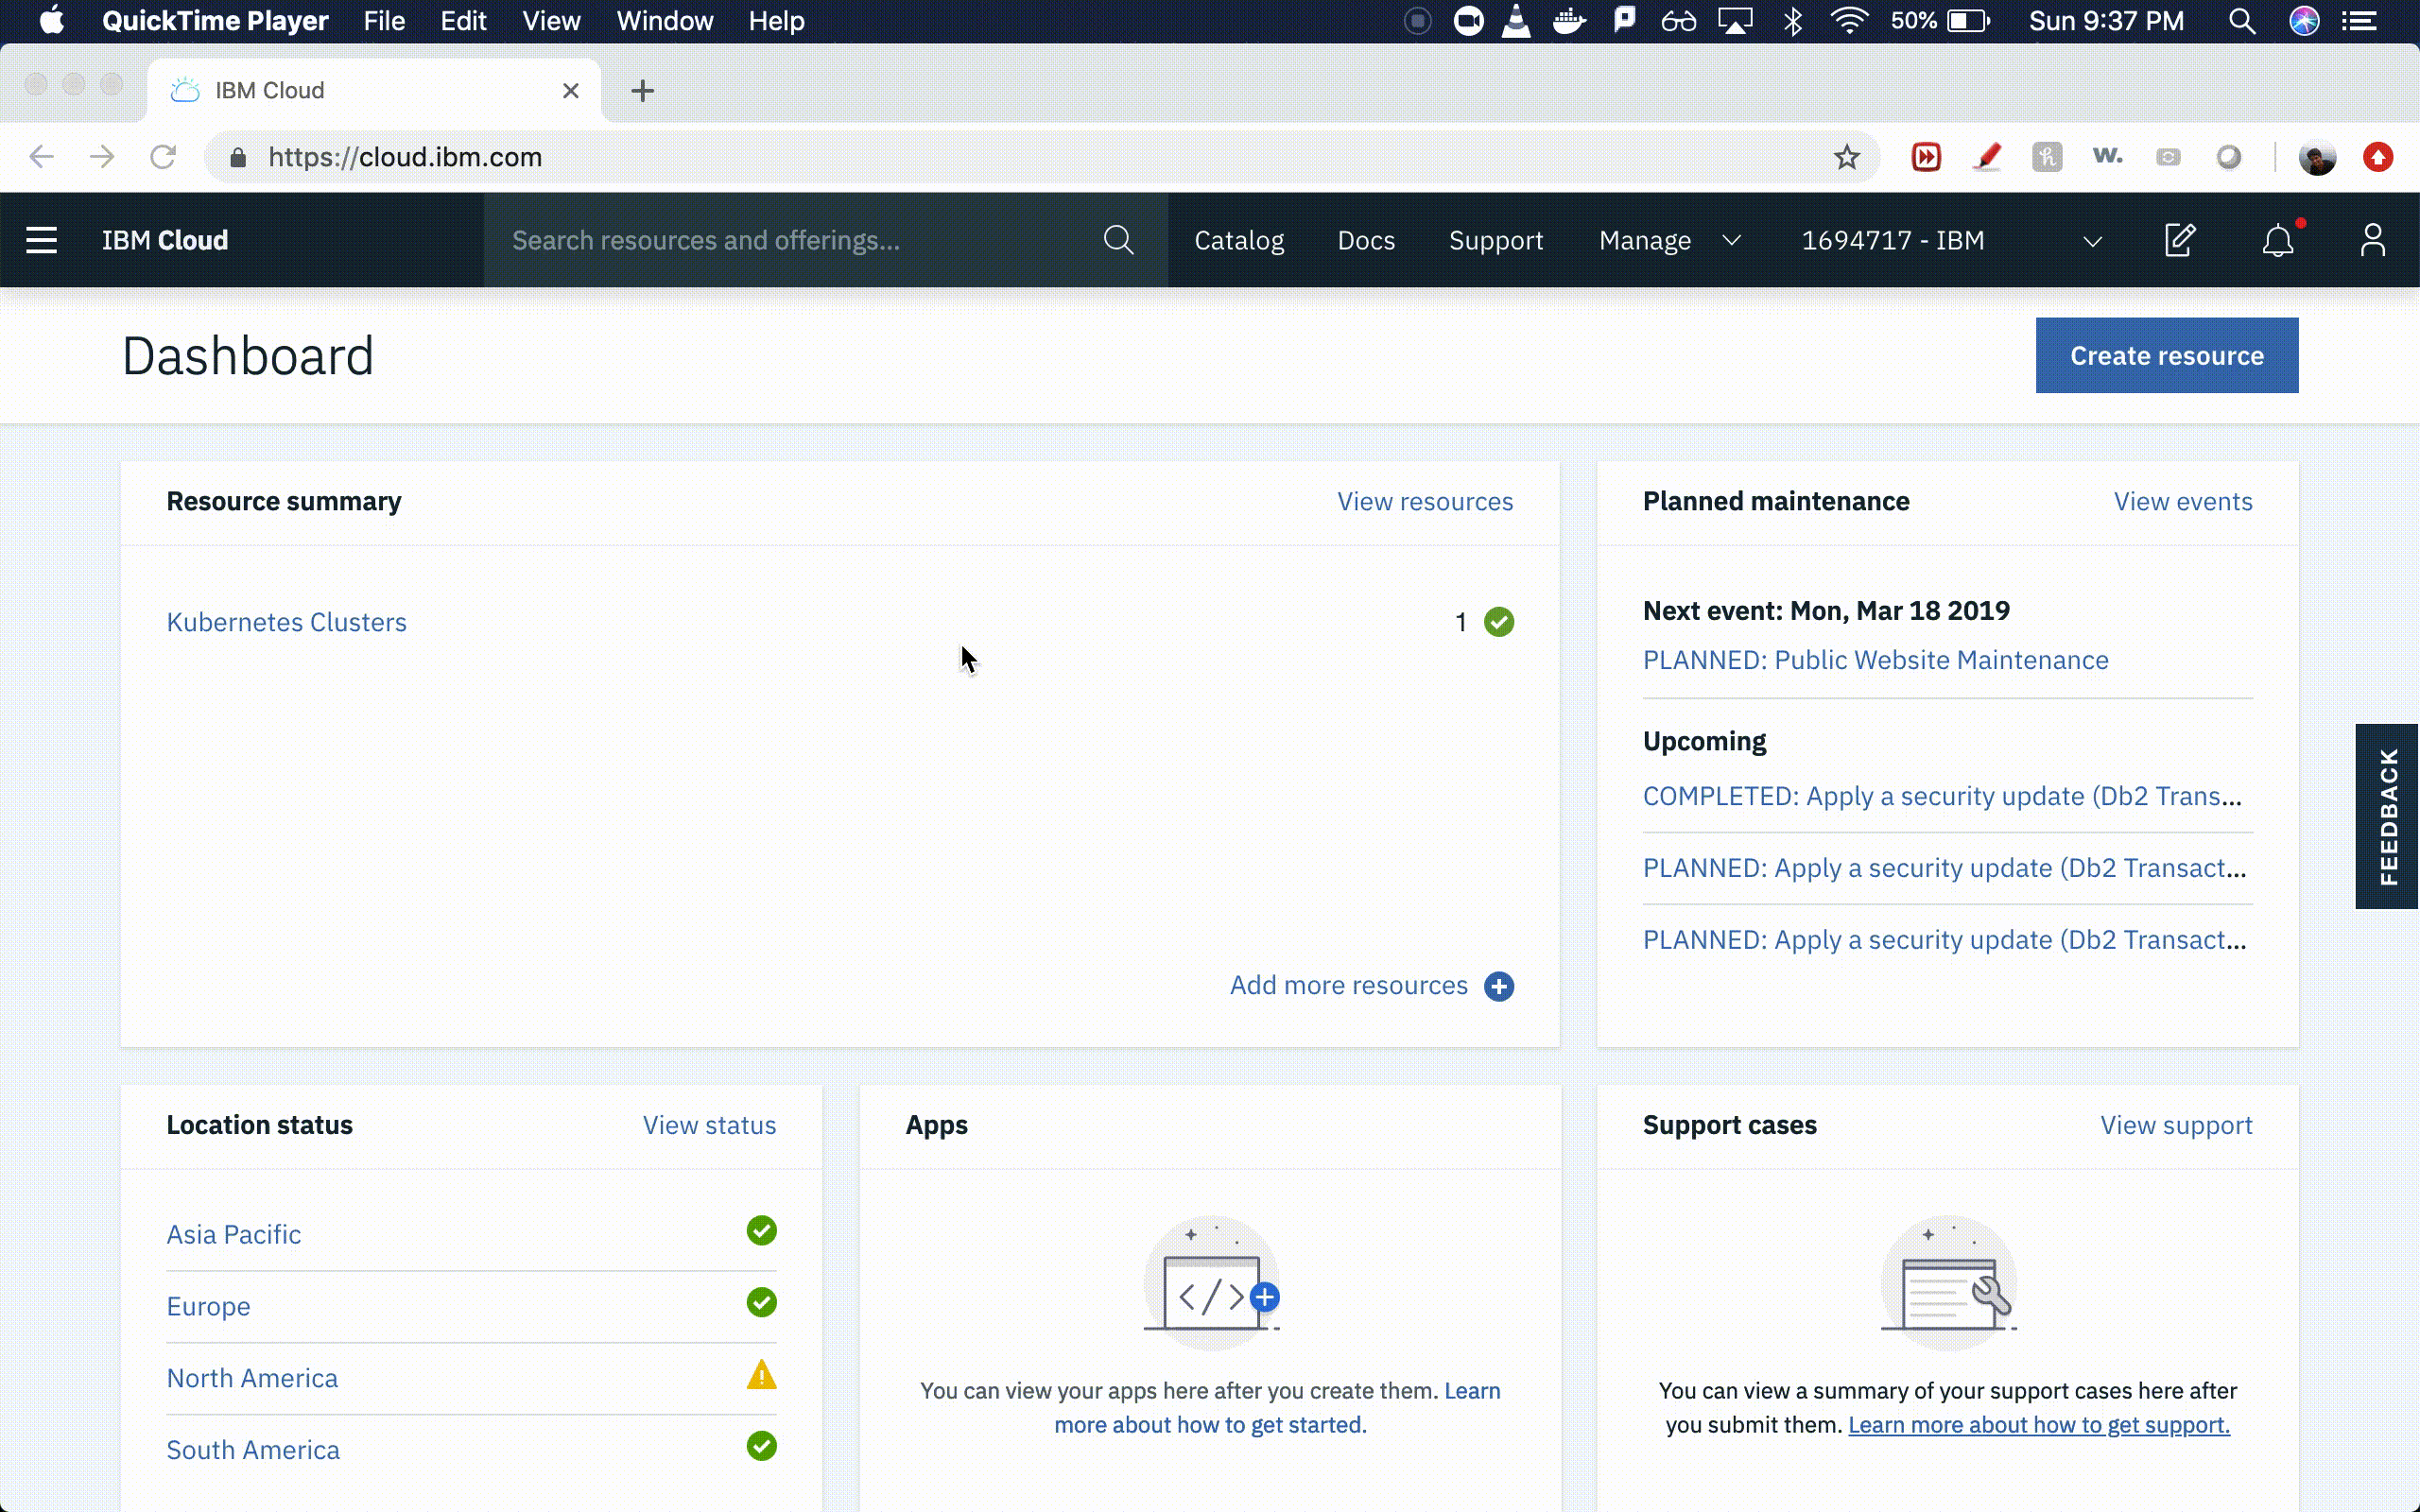Open the South America location link

(x=253, y=1450)
